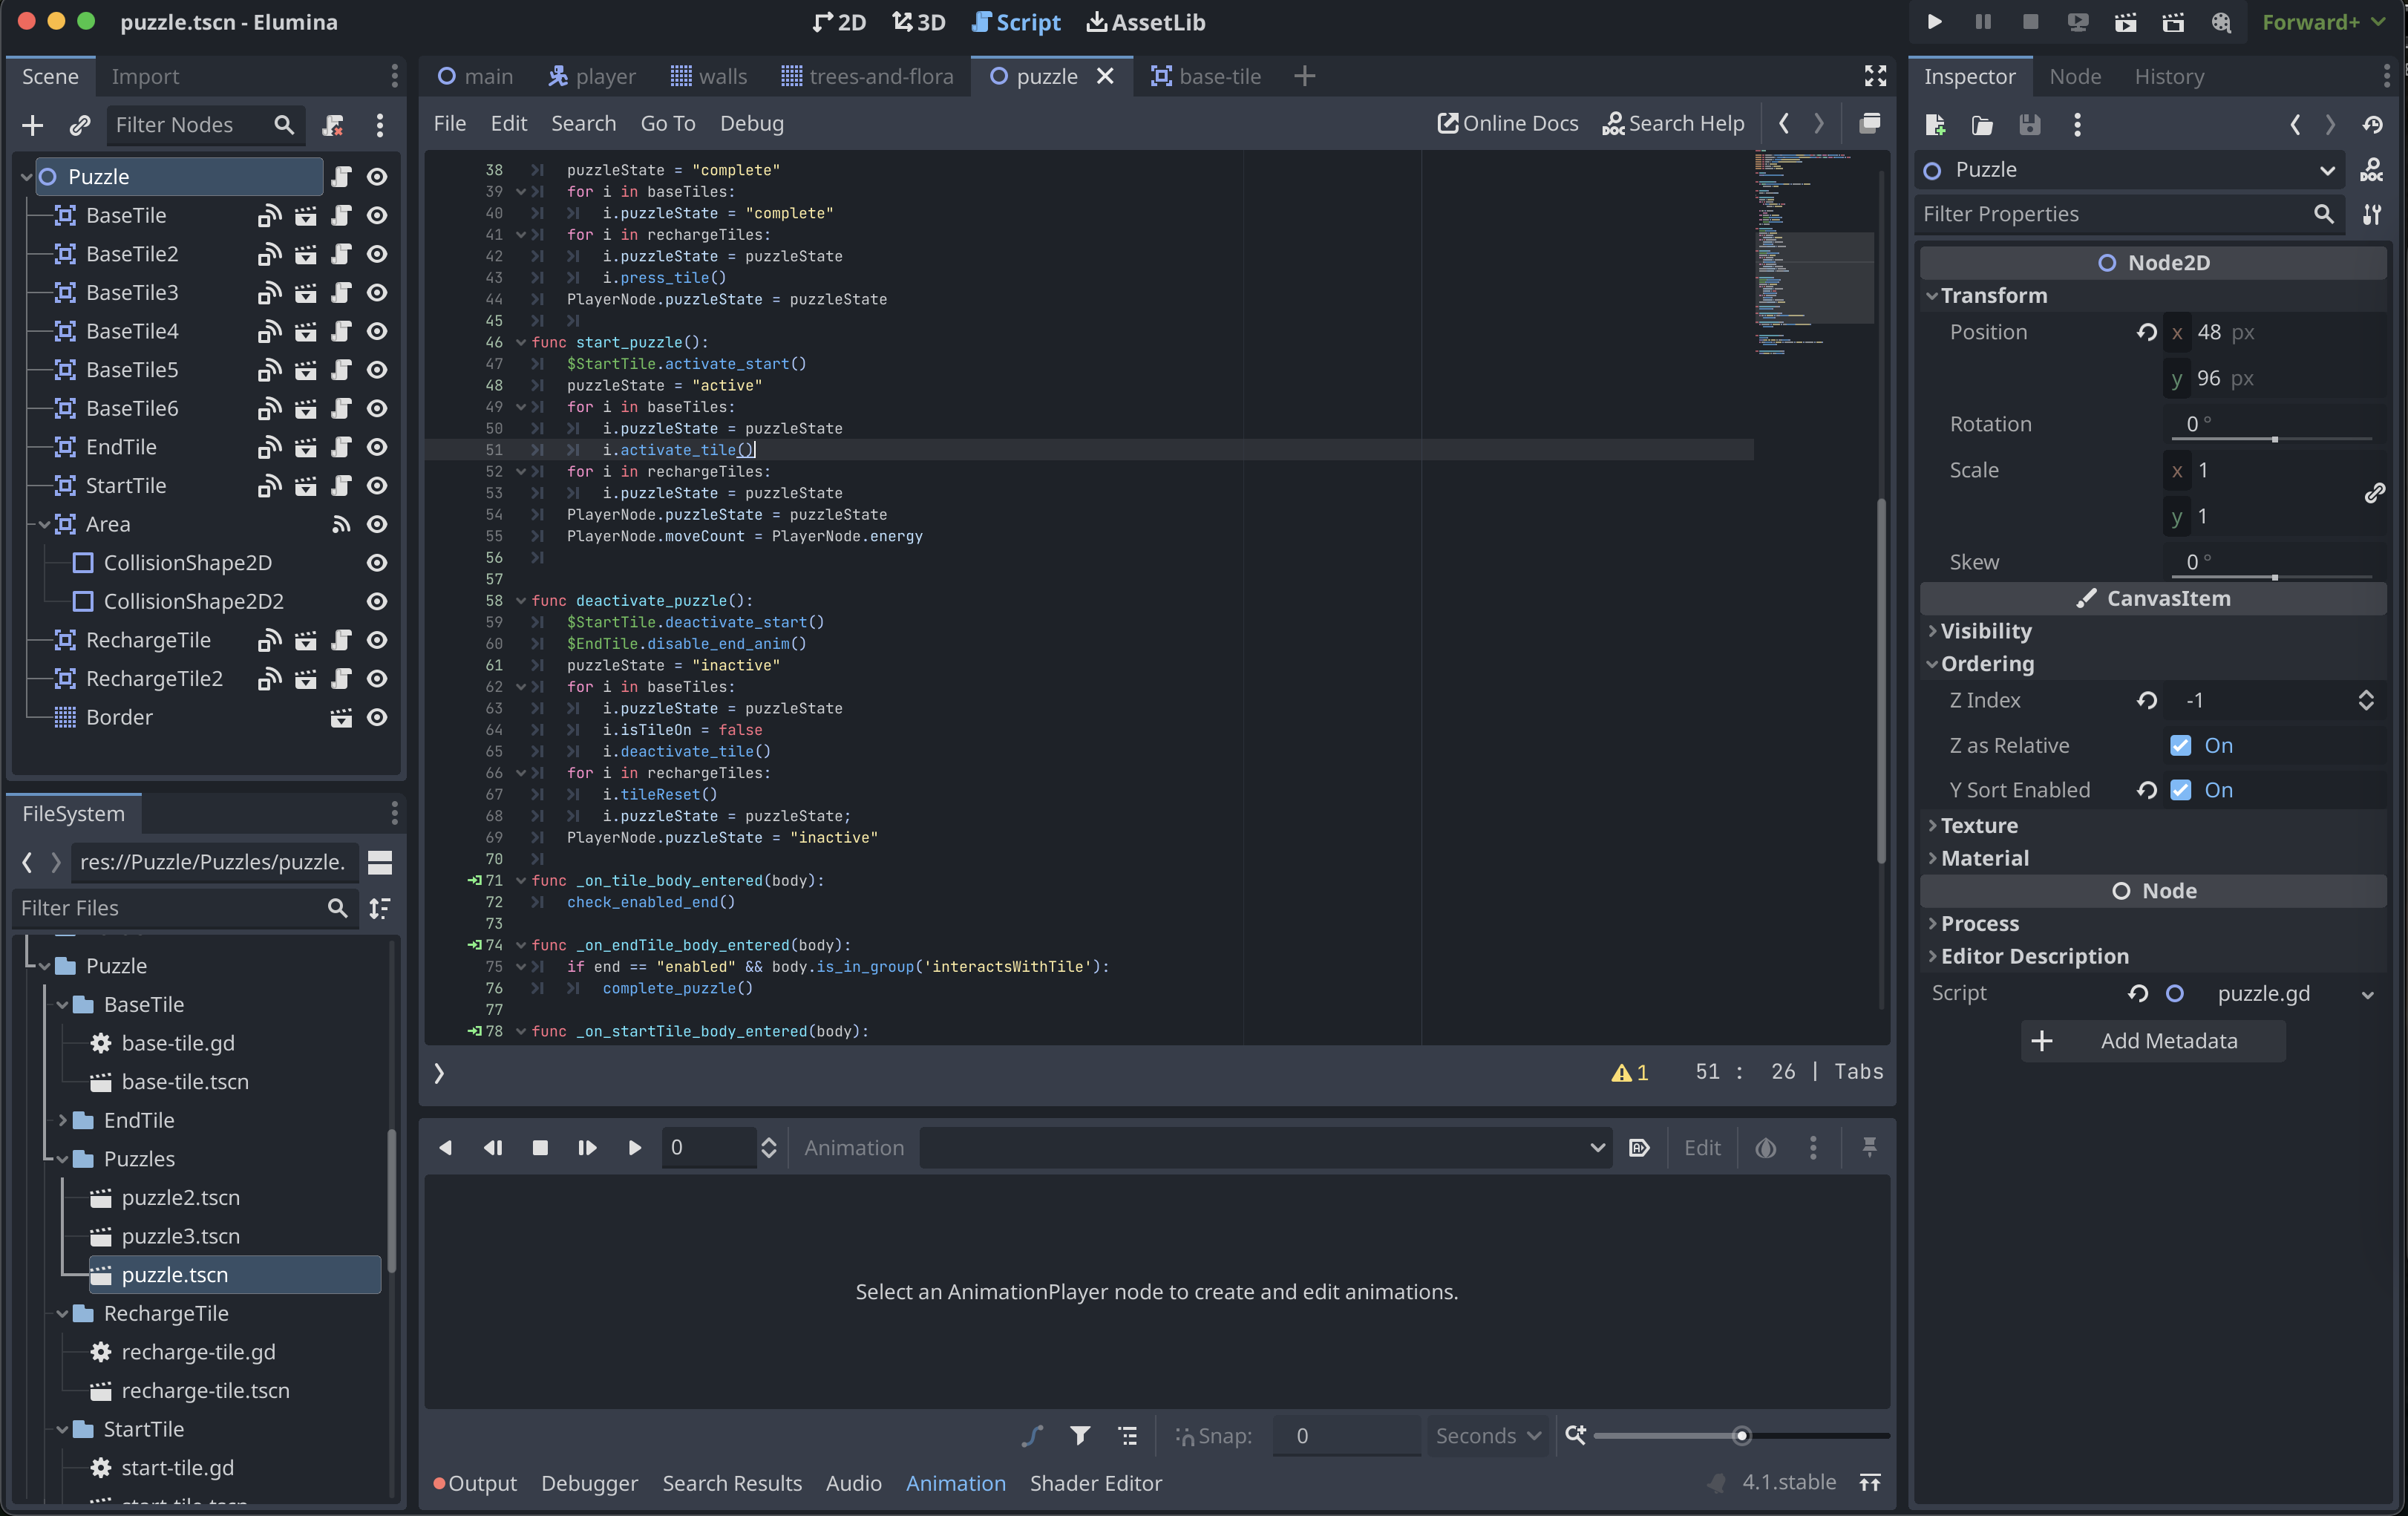Screen dimensions: 2408x1516
Task: Open the script icon next to BaseTile3
Action: pyautogui.click(x=341, y=293)
